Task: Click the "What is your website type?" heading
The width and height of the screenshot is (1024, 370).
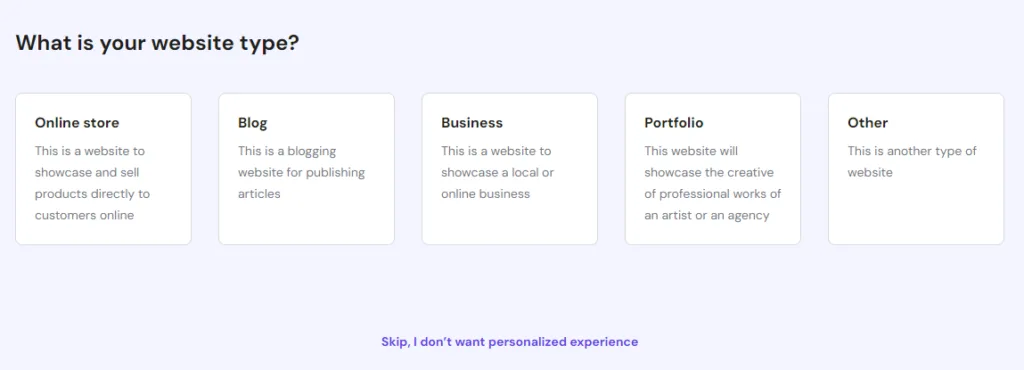Action: (157, 43)
